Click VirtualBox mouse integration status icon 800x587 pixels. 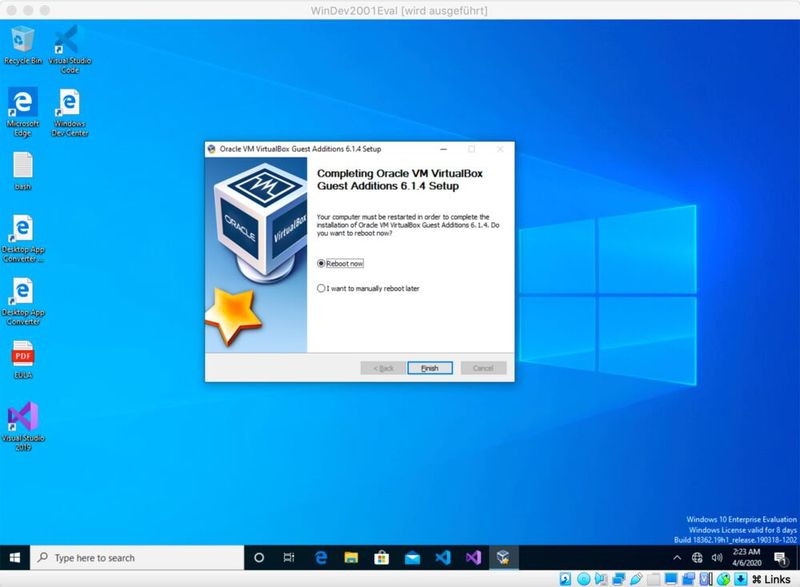coord(723,579)
